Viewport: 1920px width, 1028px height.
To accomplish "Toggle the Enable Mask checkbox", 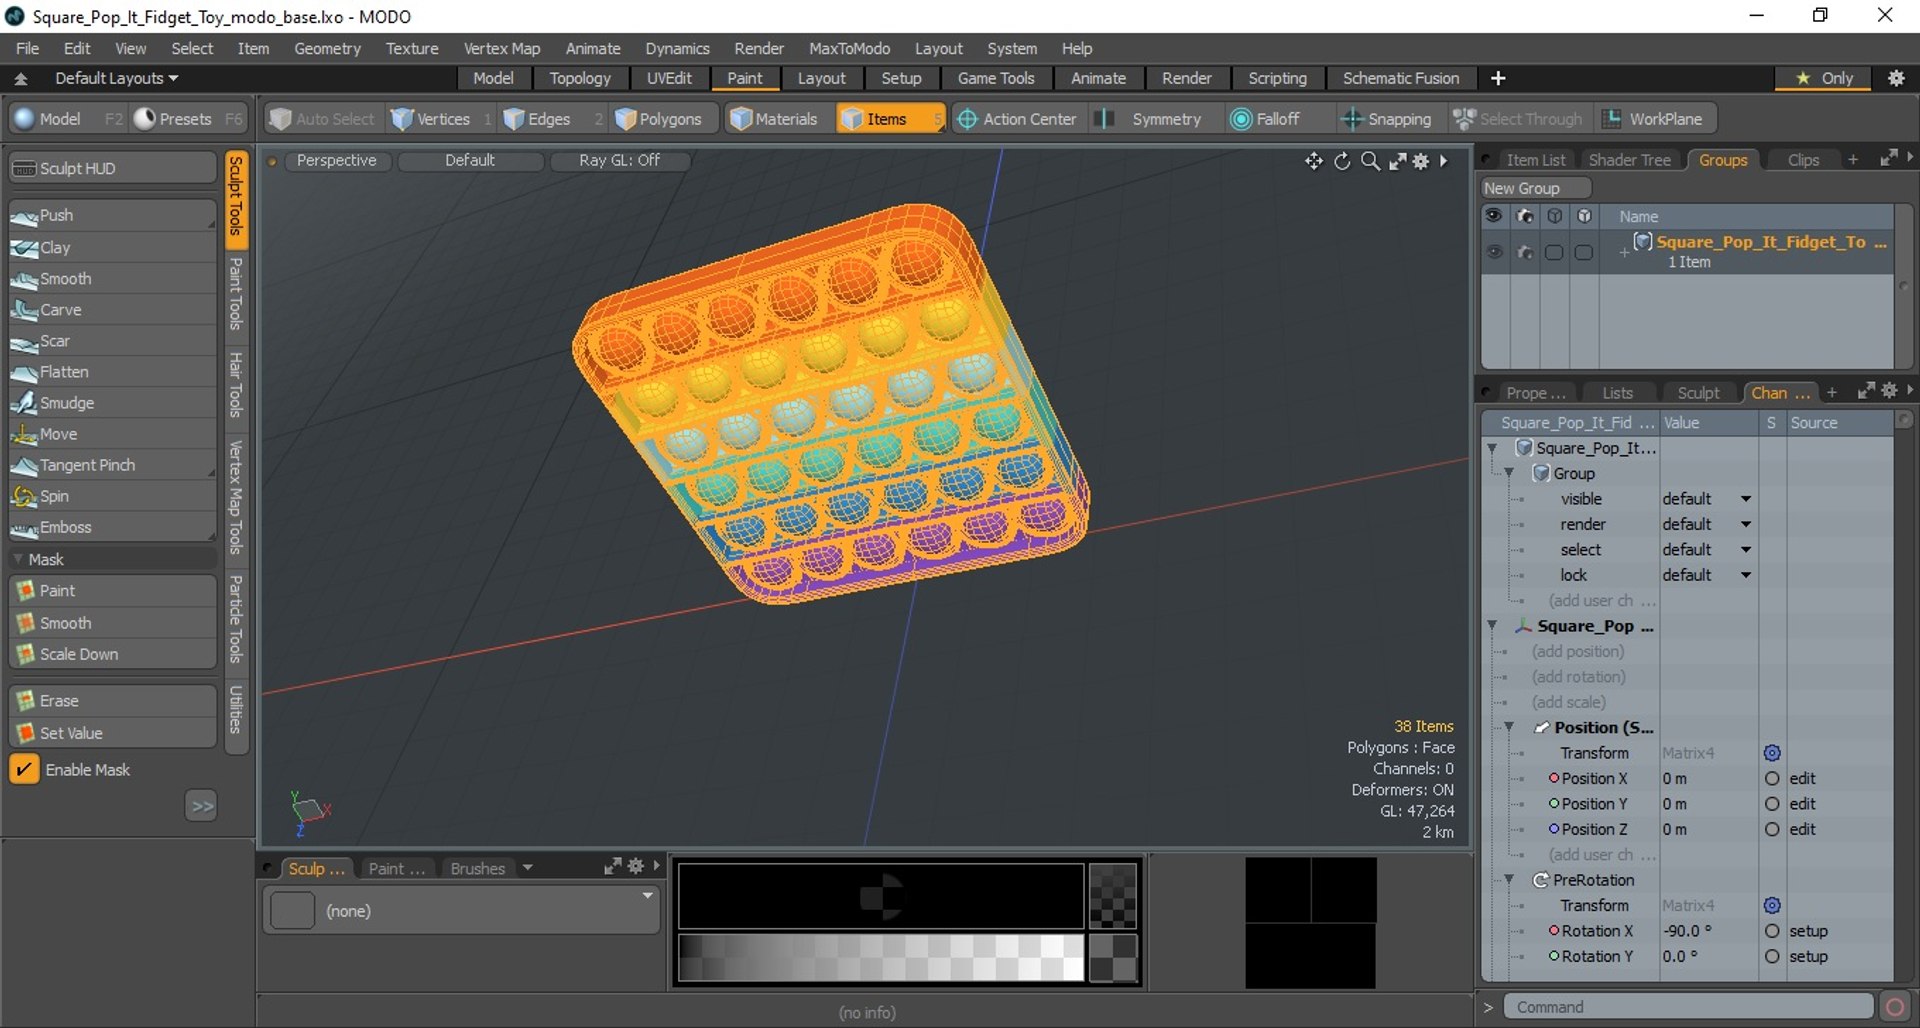I will pyautogui.click(x=24, y=769).
